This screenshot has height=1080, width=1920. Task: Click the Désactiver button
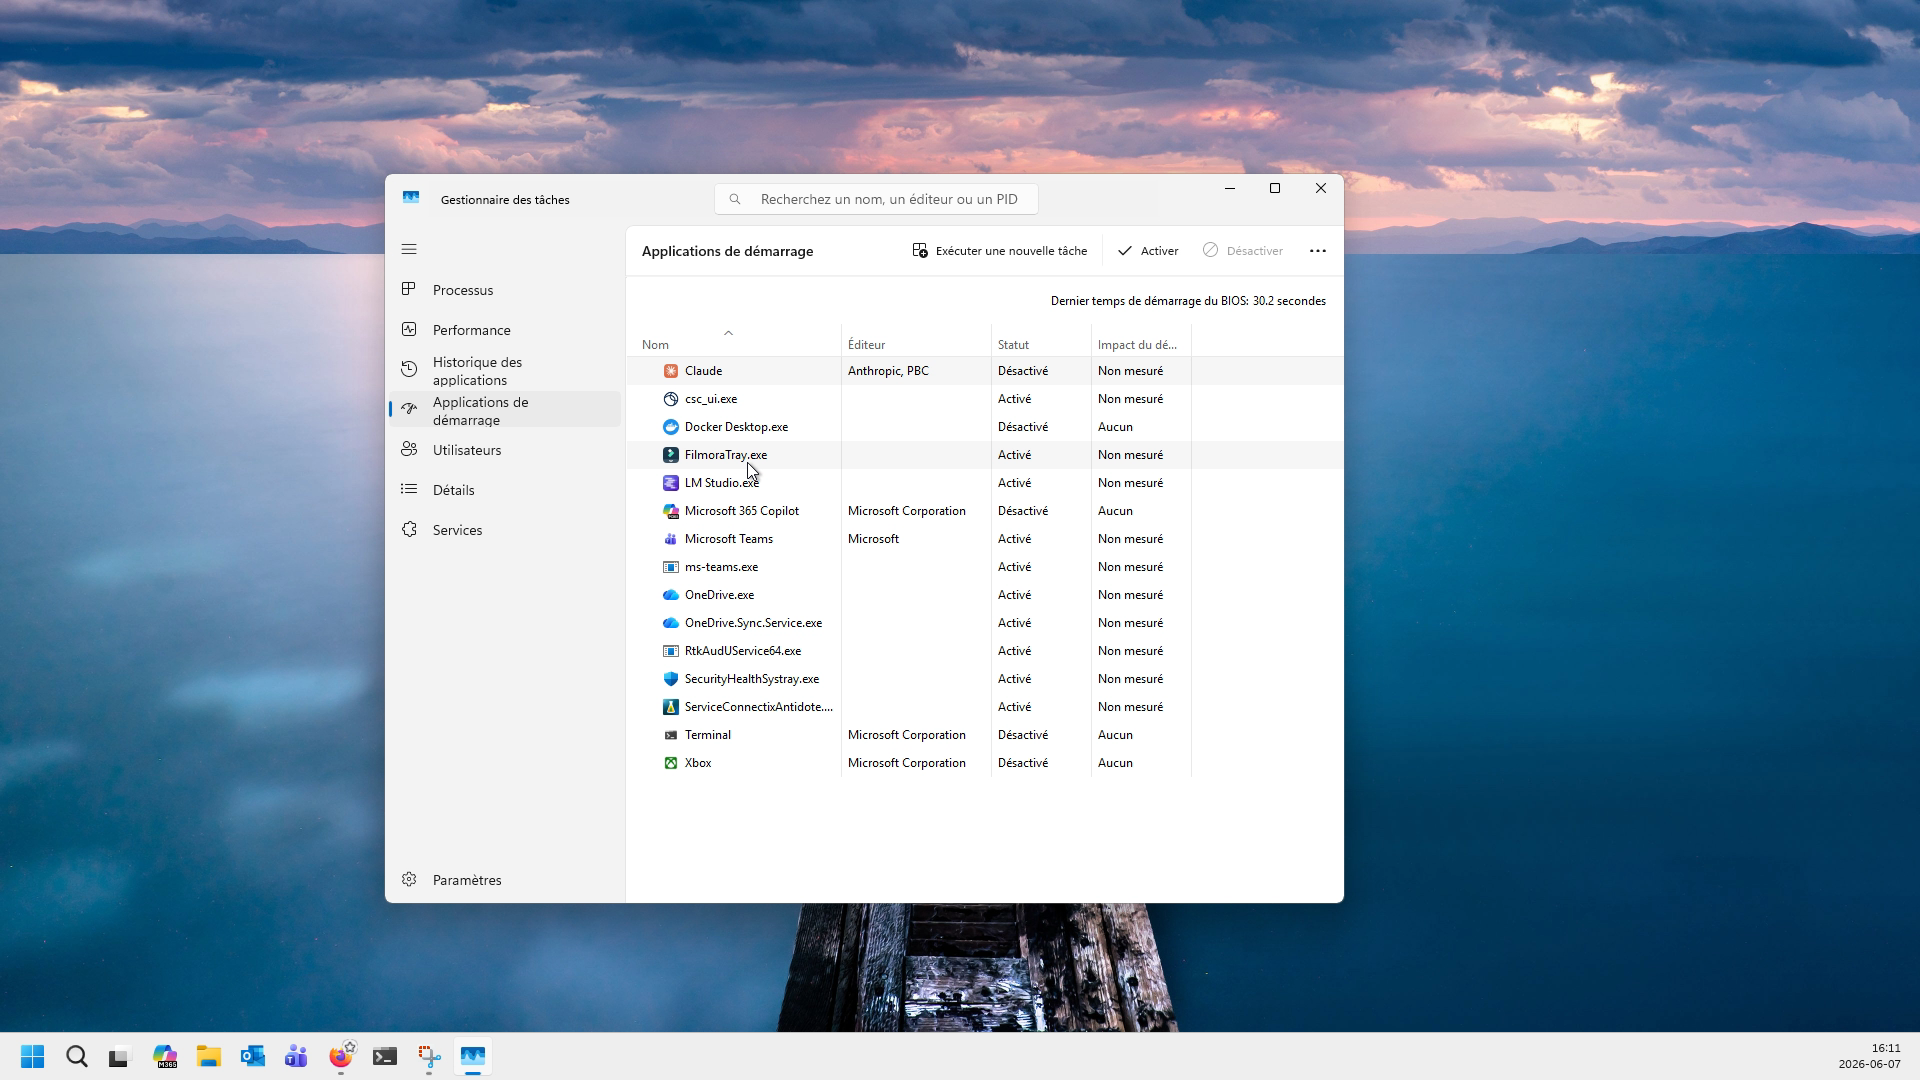(x=1243, y=251)
